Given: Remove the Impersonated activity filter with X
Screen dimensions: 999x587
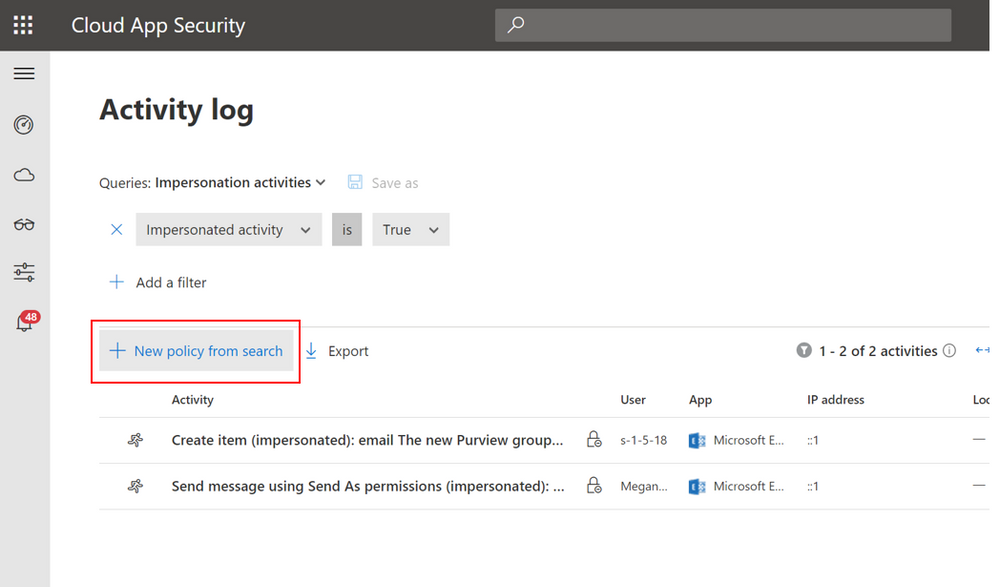Looking at the screenshot, I should tap(116, 230).
